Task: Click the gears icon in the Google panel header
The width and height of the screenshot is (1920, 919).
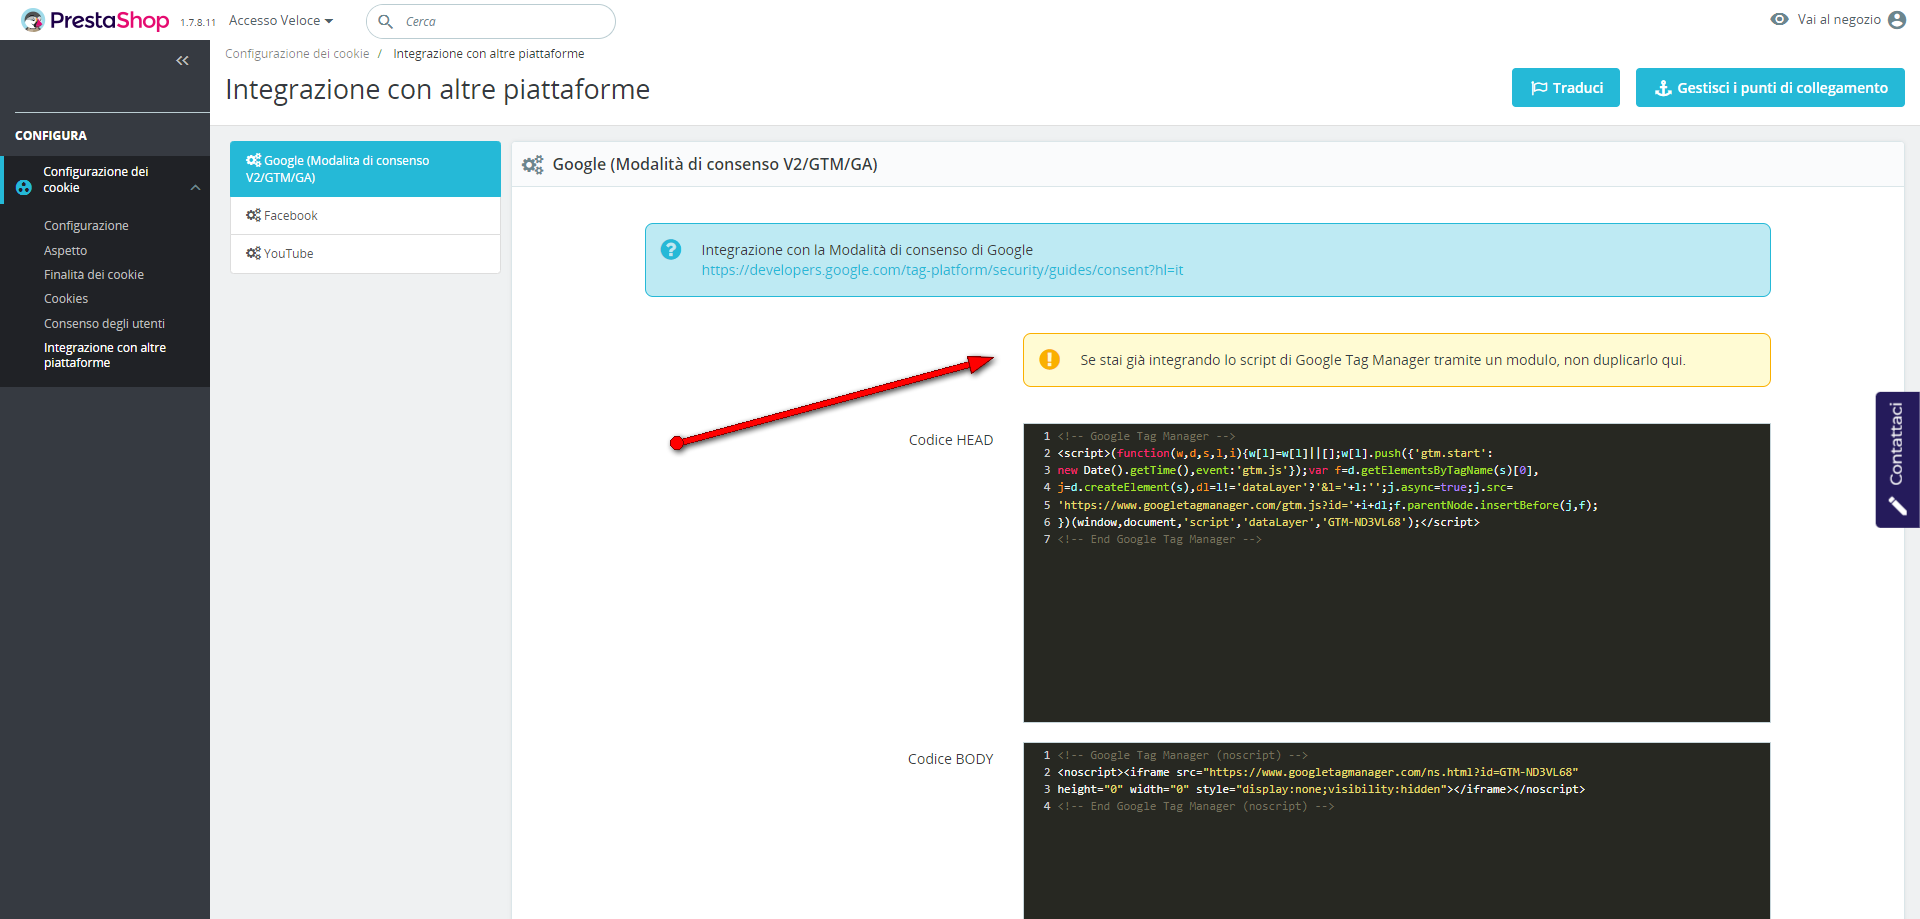Action: [533, 164]
